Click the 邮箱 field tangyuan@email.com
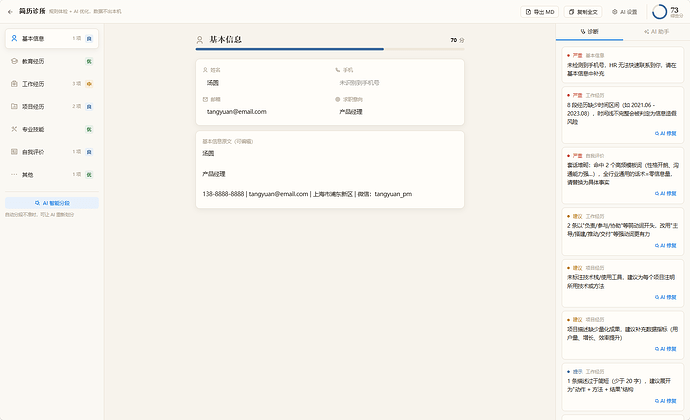 tap(264, 112)
